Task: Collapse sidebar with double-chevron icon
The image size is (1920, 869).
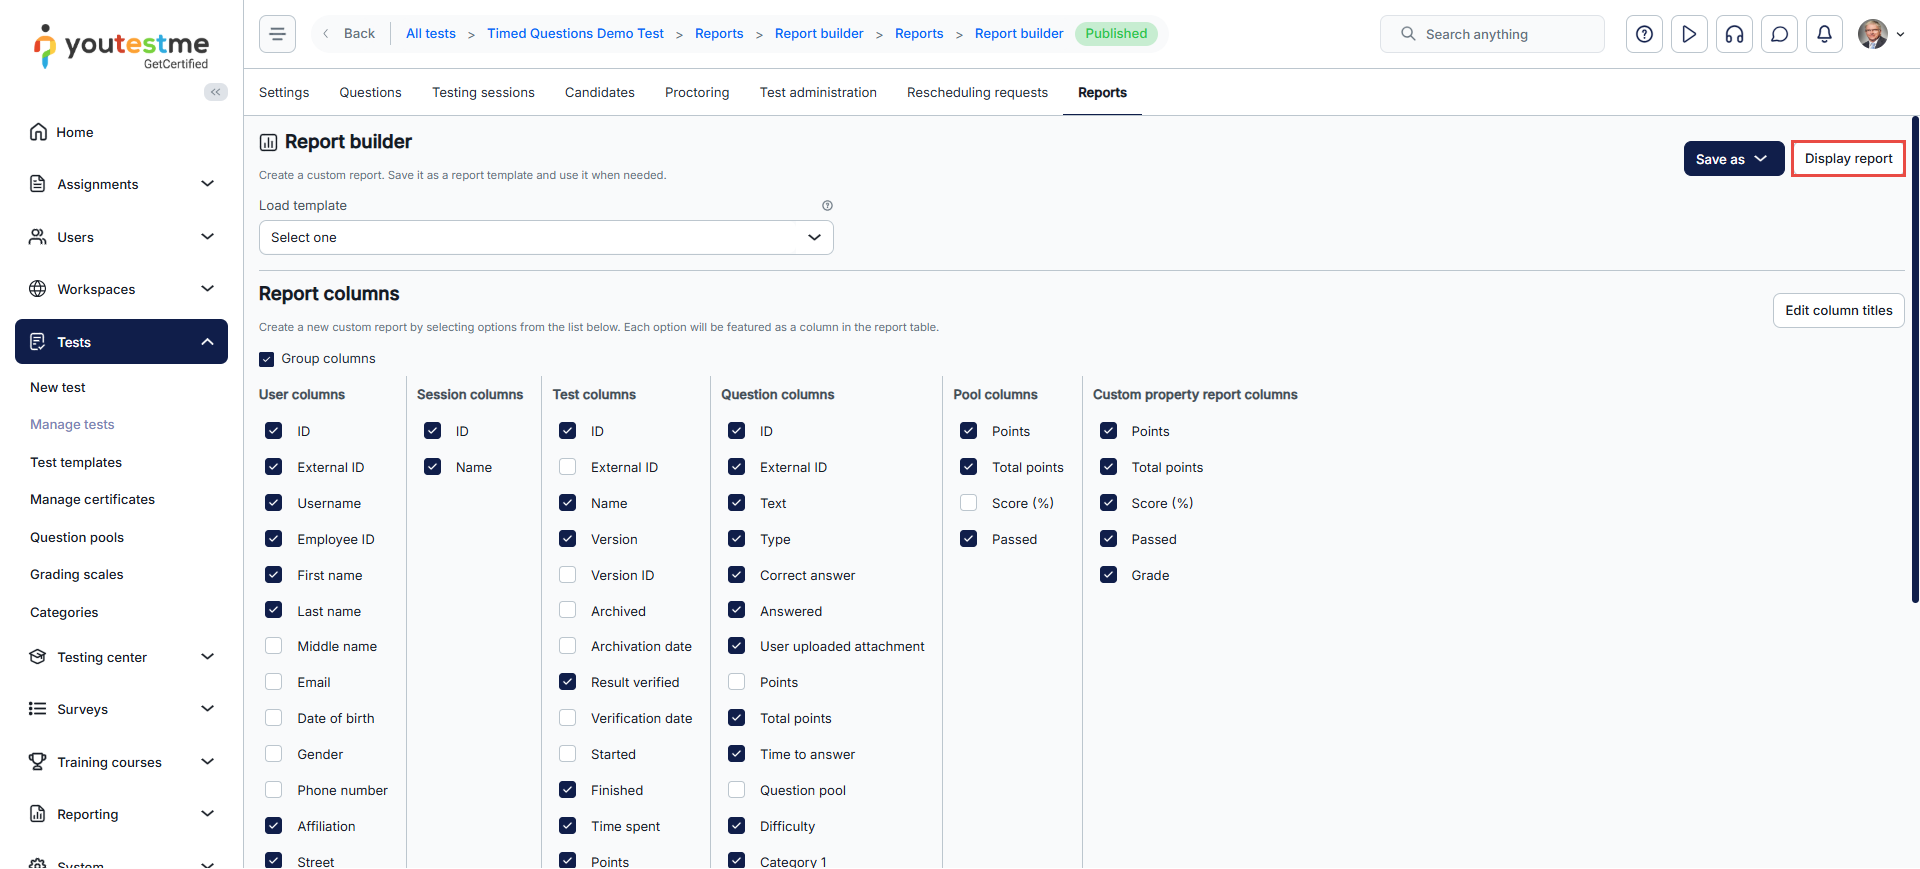Action: coord(215,92)
